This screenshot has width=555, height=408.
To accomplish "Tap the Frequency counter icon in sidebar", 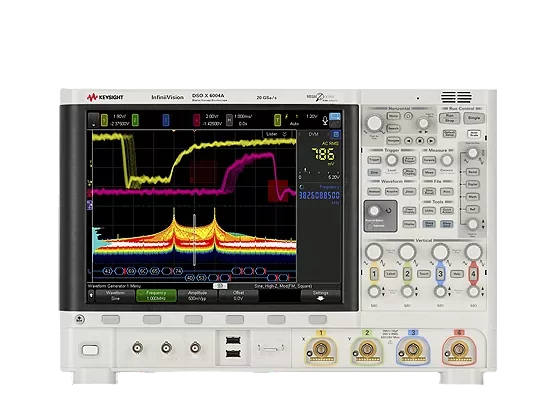I will click(x=302, y=187).
